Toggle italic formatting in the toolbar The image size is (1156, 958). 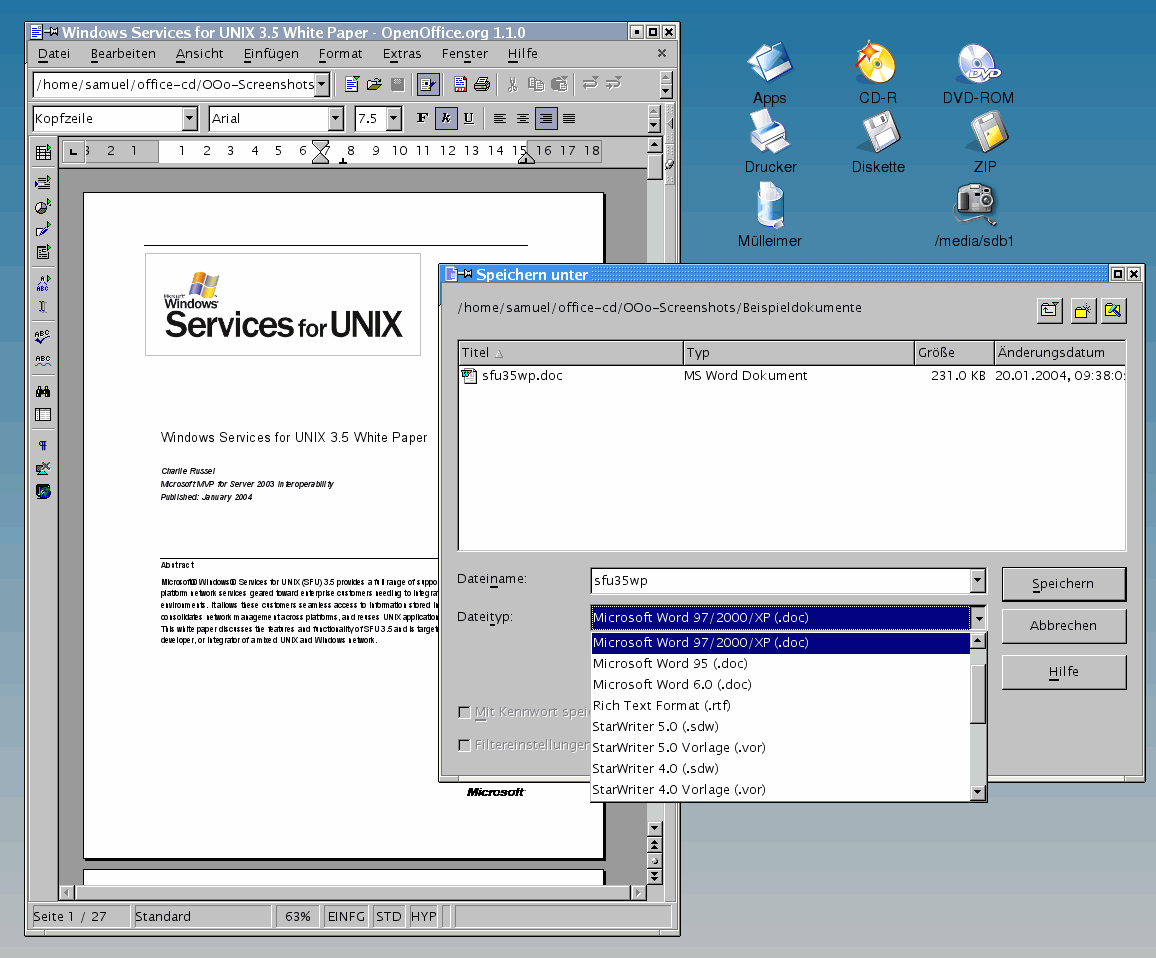point(446,118)
